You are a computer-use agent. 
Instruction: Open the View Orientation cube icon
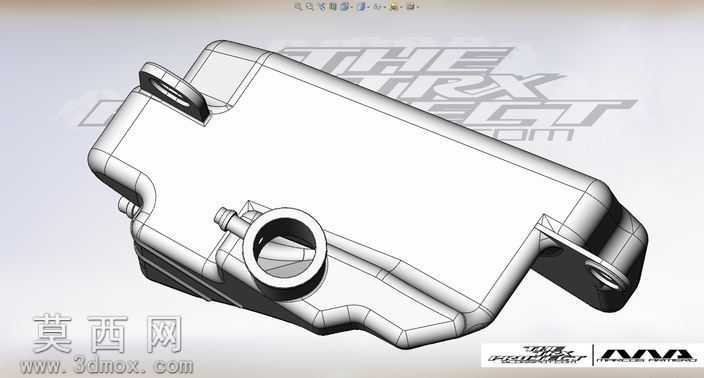click(344, 6)
